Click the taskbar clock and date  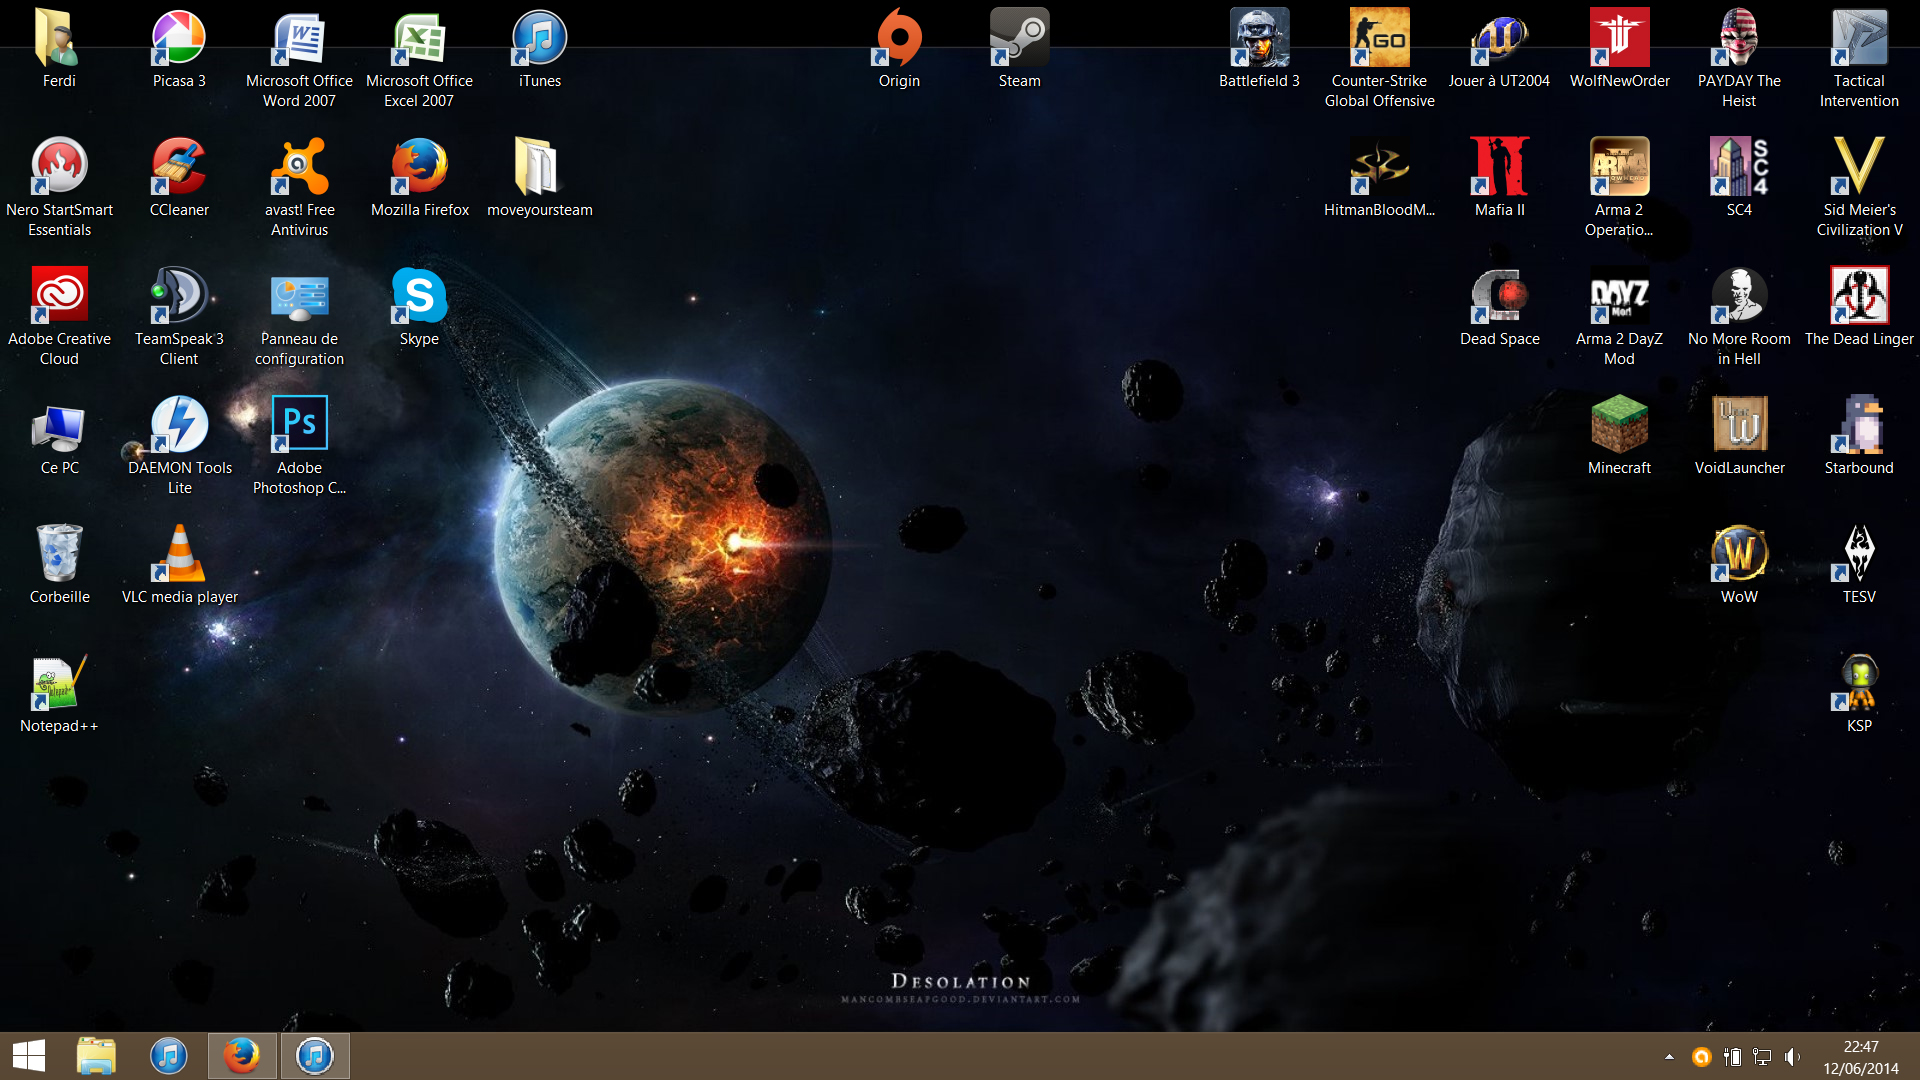(x=1860, y=1057)
